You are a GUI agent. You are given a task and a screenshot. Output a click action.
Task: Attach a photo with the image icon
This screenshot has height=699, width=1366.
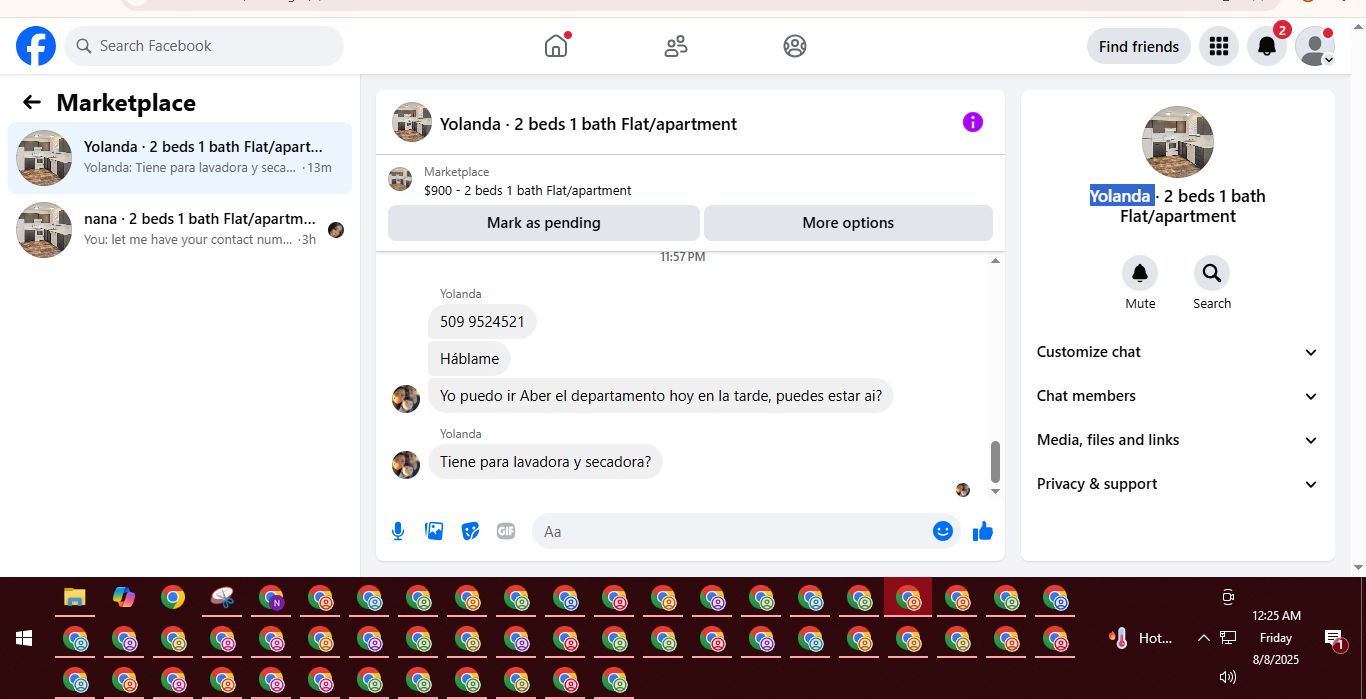coord(434,531)
